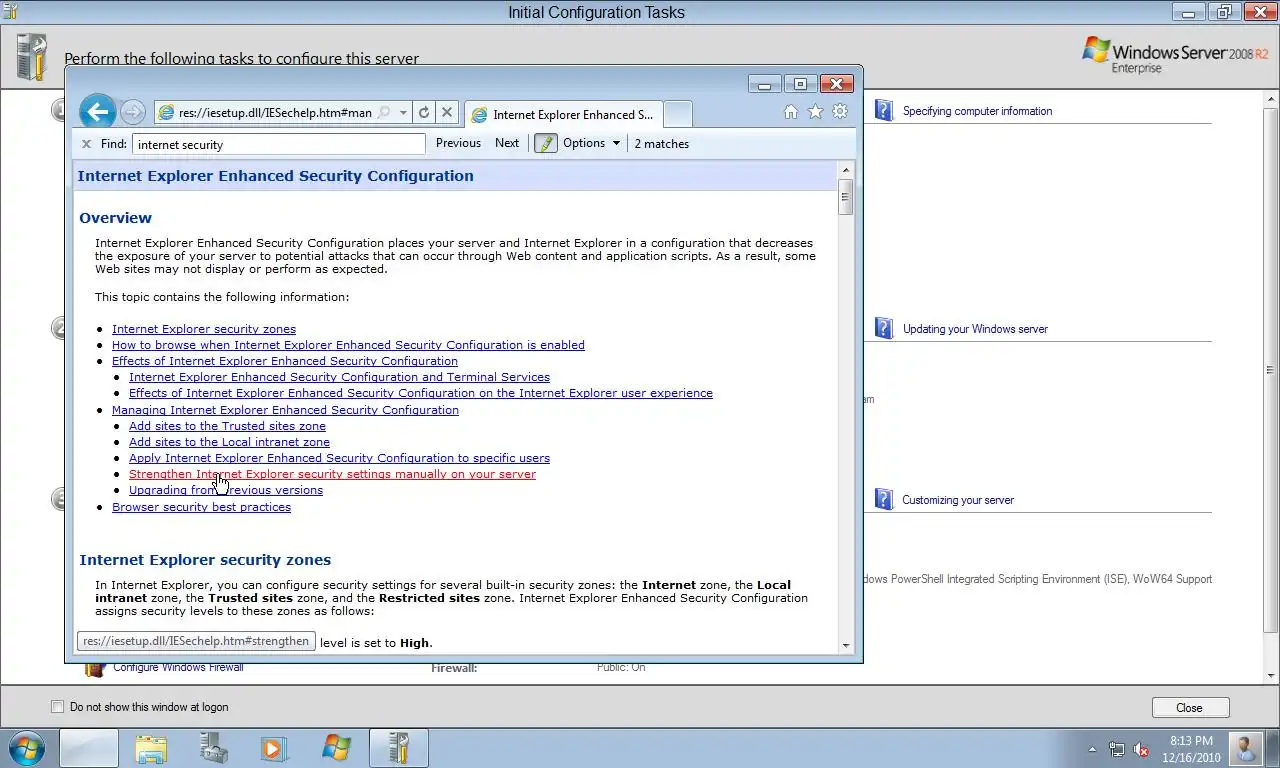Open Windows Media Player taskbar icon
Screen dimensions: 1280x768
pos(274,748)
